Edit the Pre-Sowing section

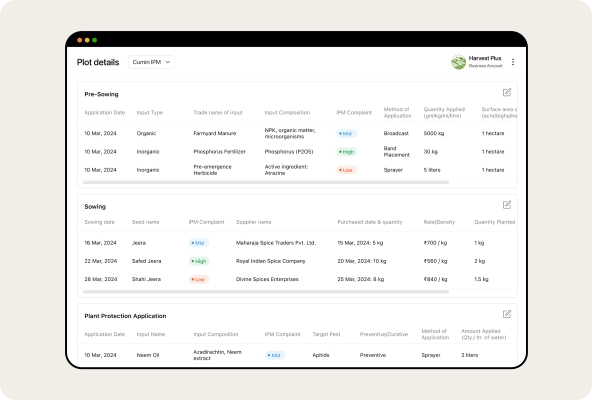[x=507, y=92]
